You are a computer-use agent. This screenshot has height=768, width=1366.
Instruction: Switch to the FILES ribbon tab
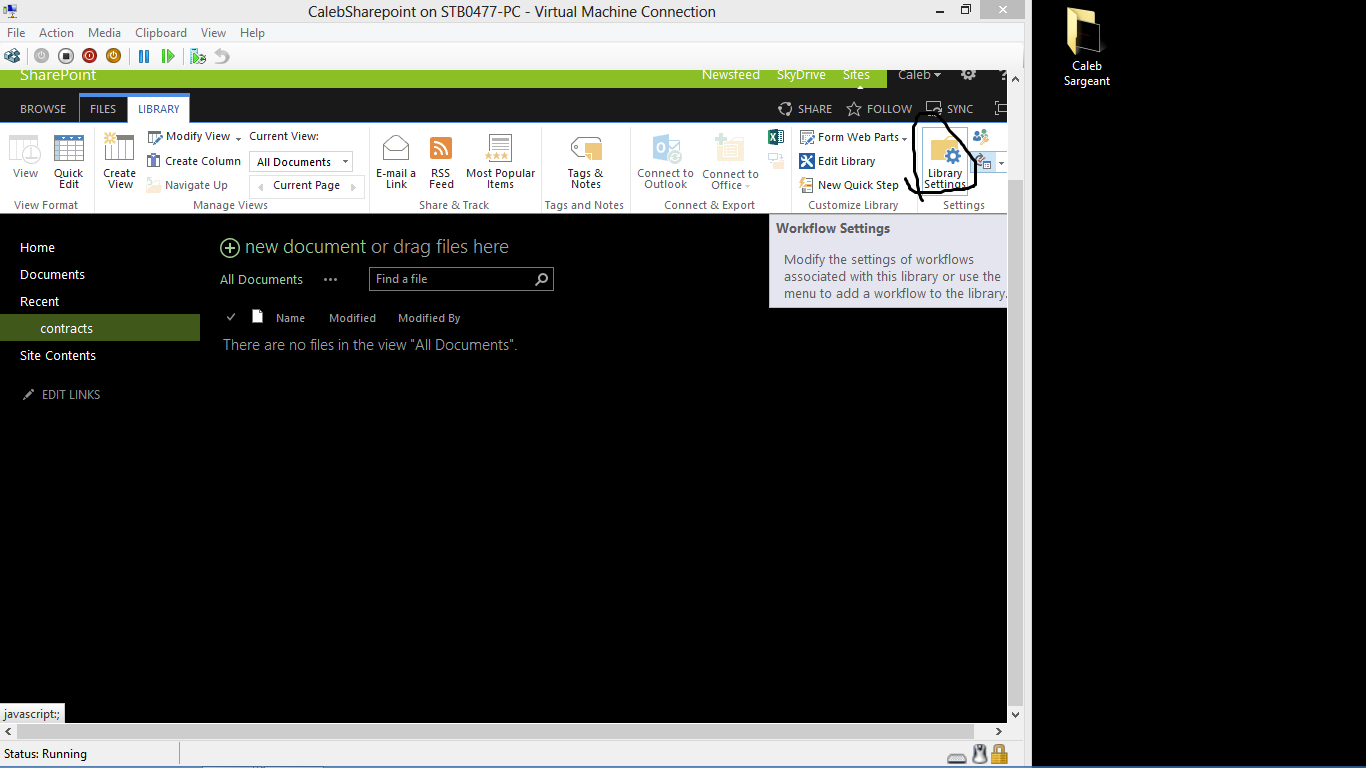103,109
